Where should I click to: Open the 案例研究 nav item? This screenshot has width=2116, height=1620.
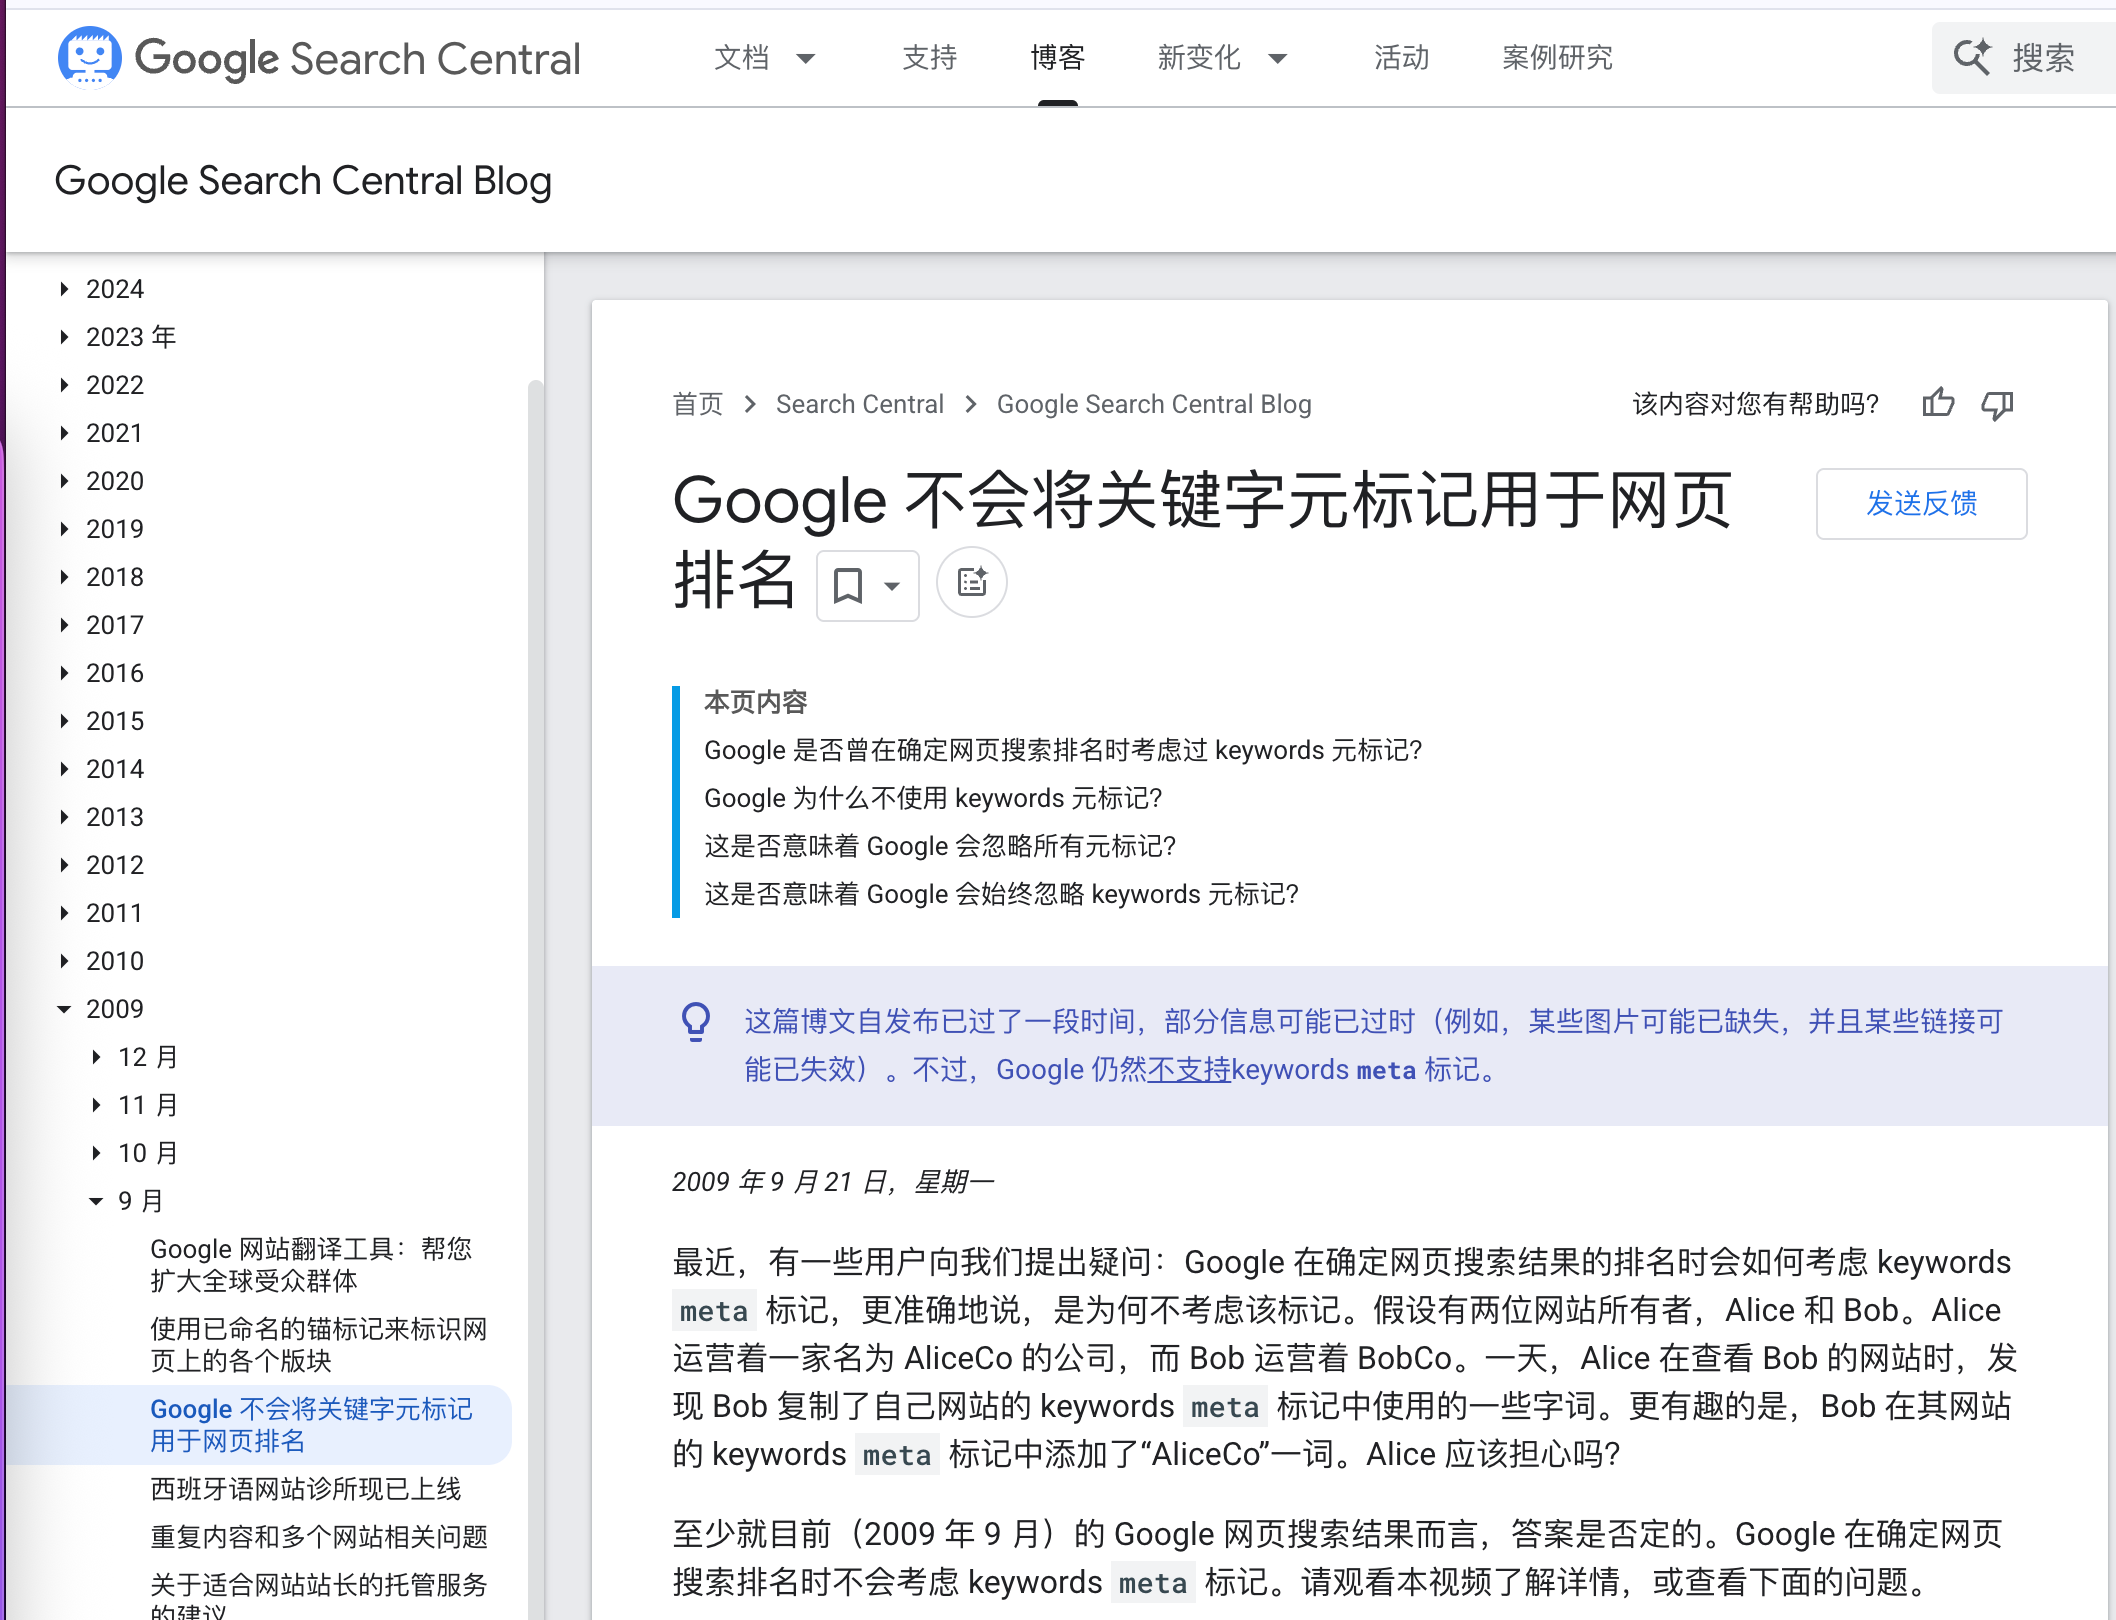click(x=1557, y=58)
